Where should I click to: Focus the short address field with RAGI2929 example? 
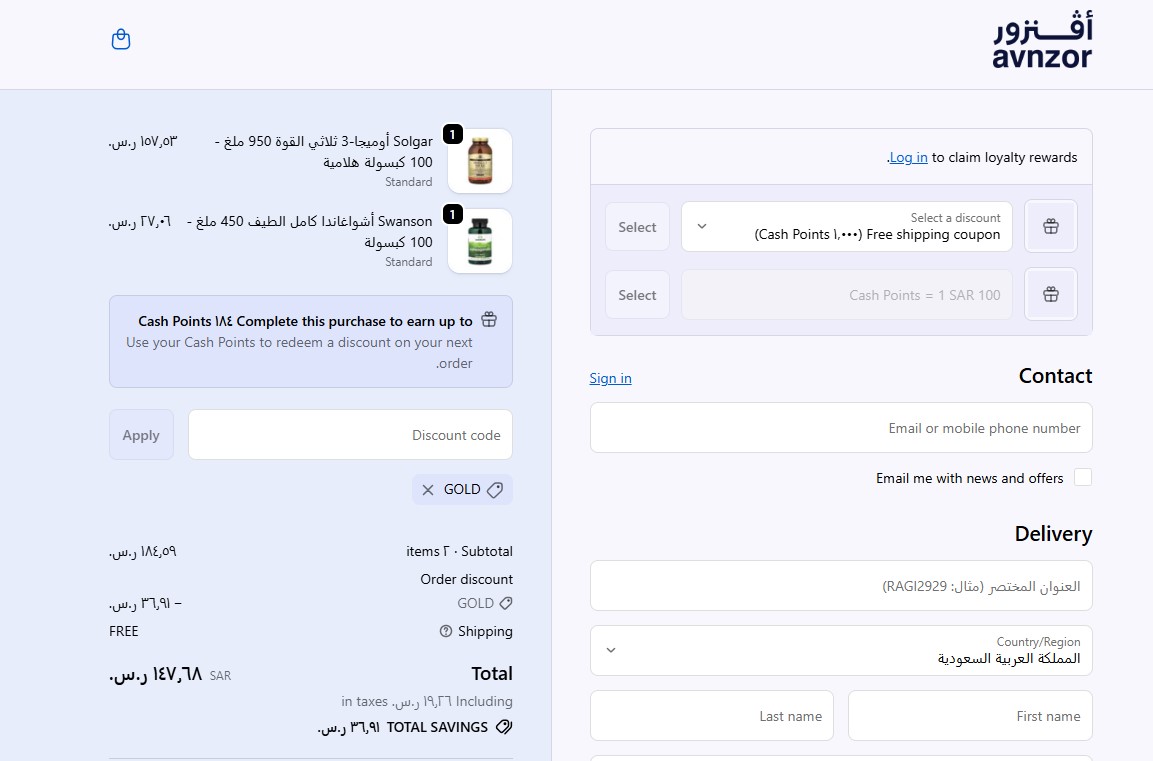point(841,586)
